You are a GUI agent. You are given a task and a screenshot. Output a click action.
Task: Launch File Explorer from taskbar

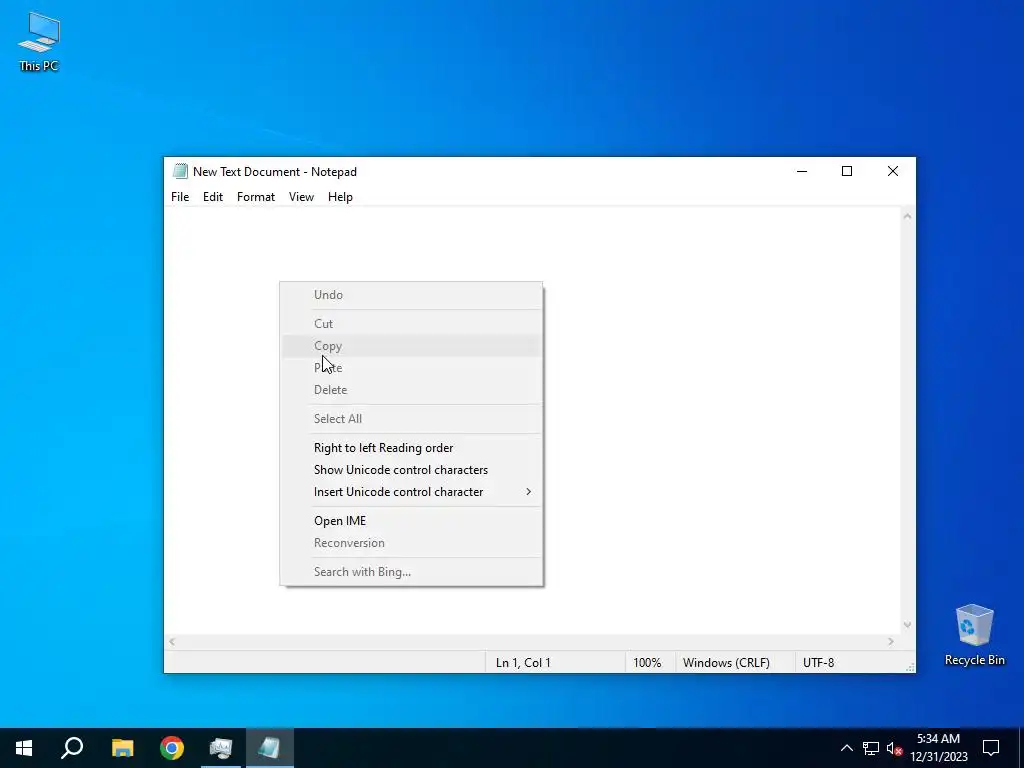point(122,748)
